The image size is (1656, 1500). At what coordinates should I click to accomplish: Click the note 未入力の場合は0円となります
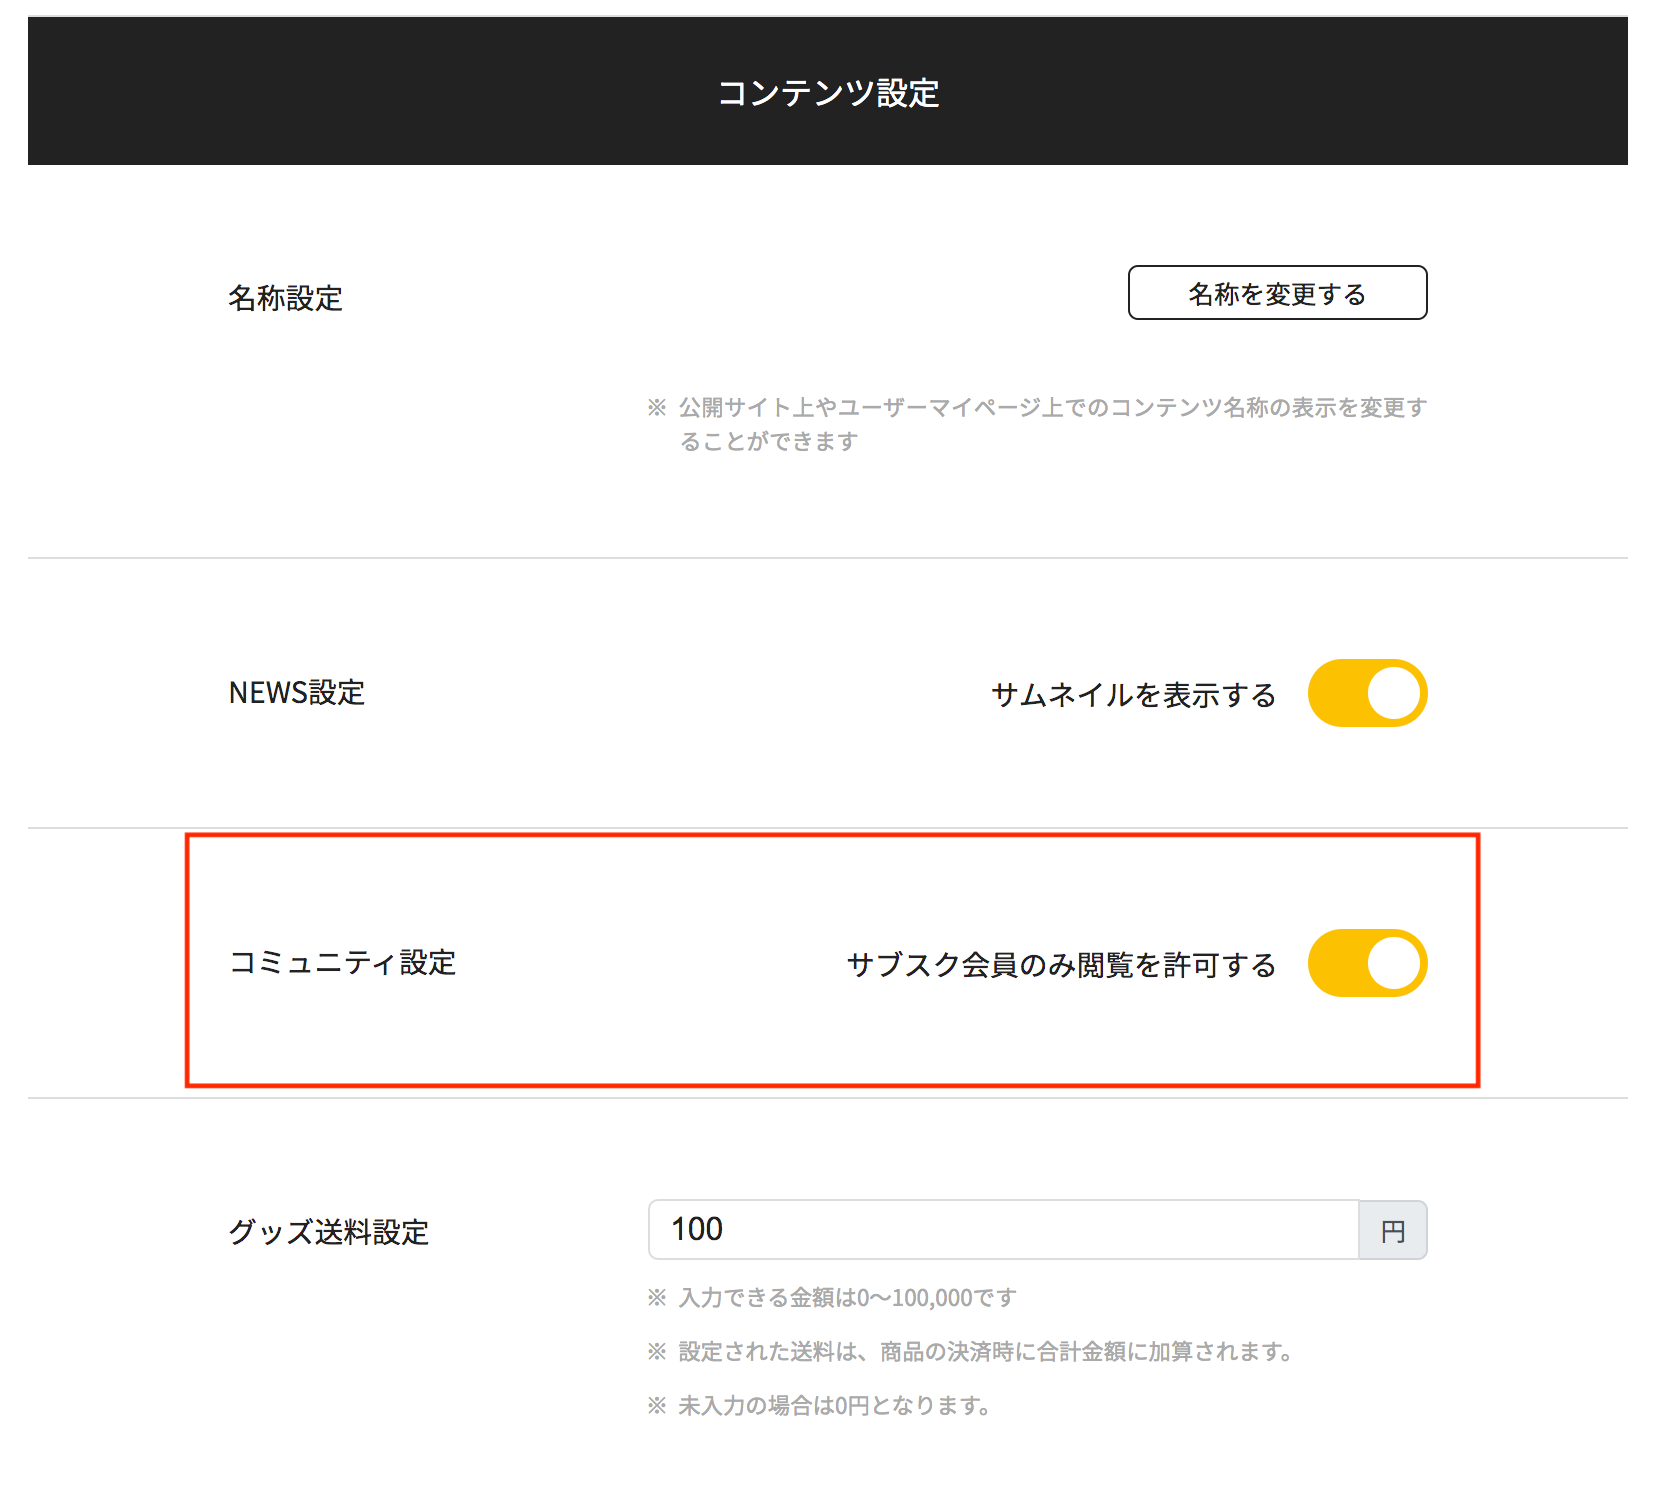click(834, 1406)
